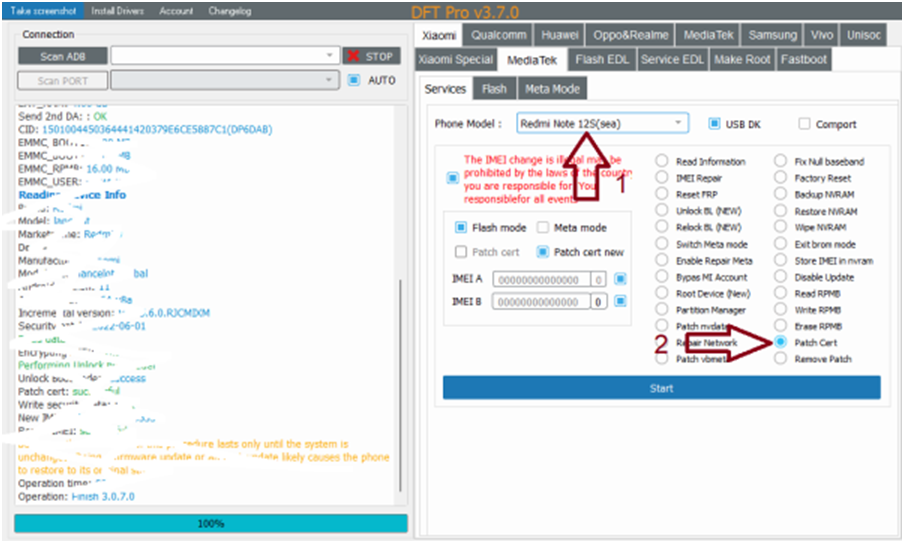Select the Enable Repair Meta option

pos(662,260)
